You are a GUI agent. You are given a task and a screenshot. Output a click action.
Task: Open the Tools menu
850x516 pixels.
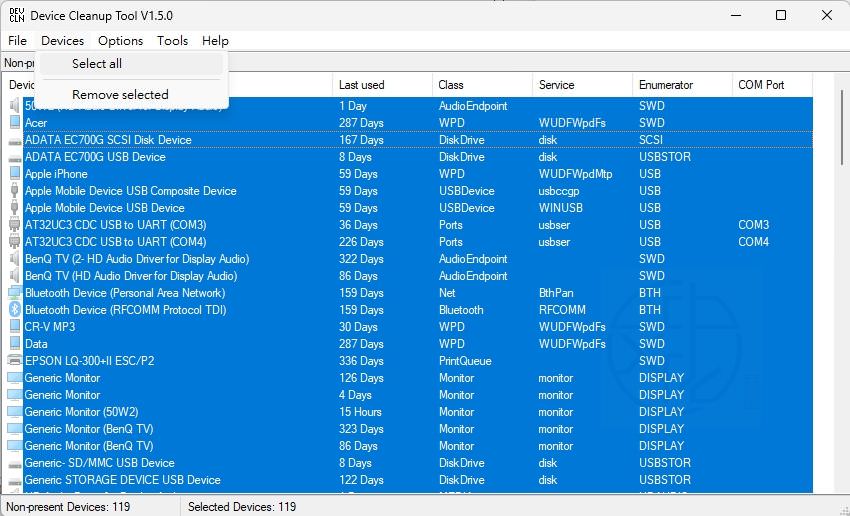click(172, 41)
